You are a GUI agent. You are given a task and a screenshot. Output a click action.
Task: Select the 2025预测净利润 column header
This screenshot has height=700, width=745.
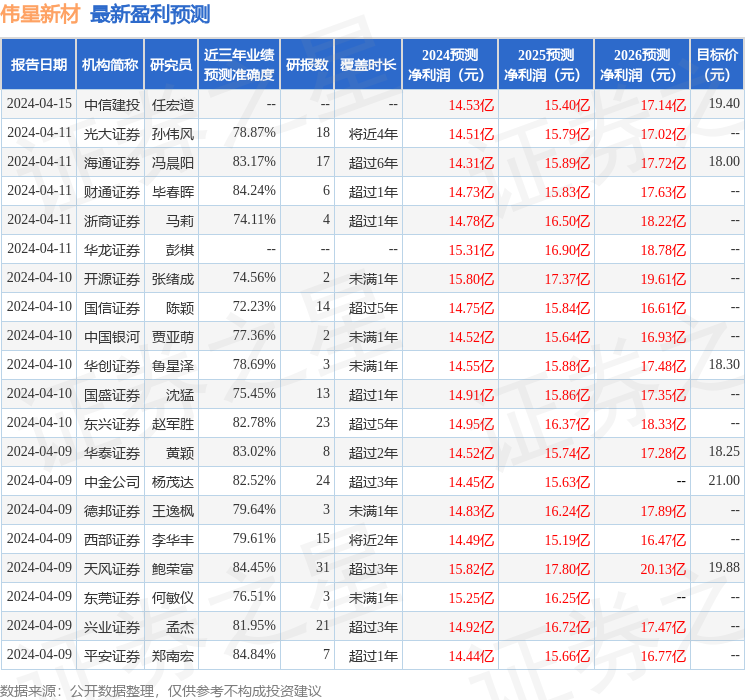click(546, 65)
